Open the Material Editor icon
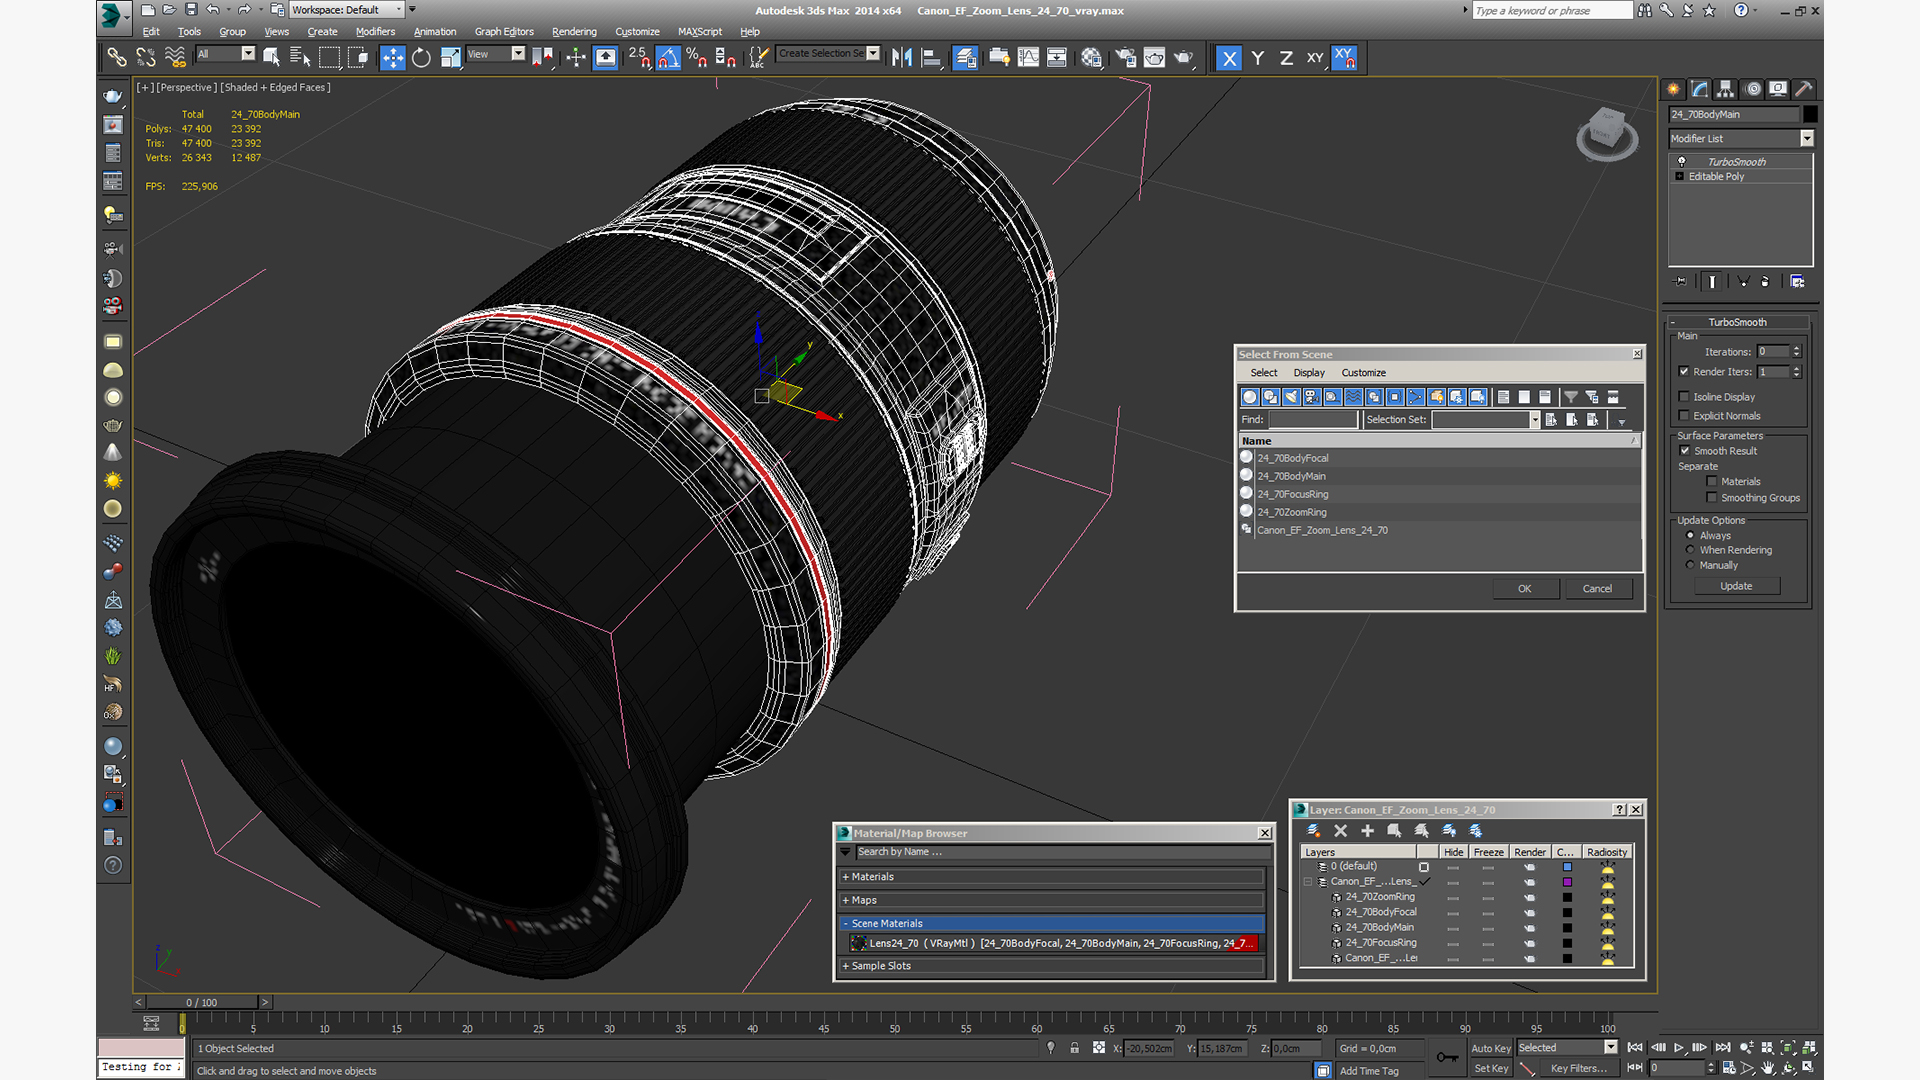The width and height of the screenshot is (1920, 1080). (1092, 58)
